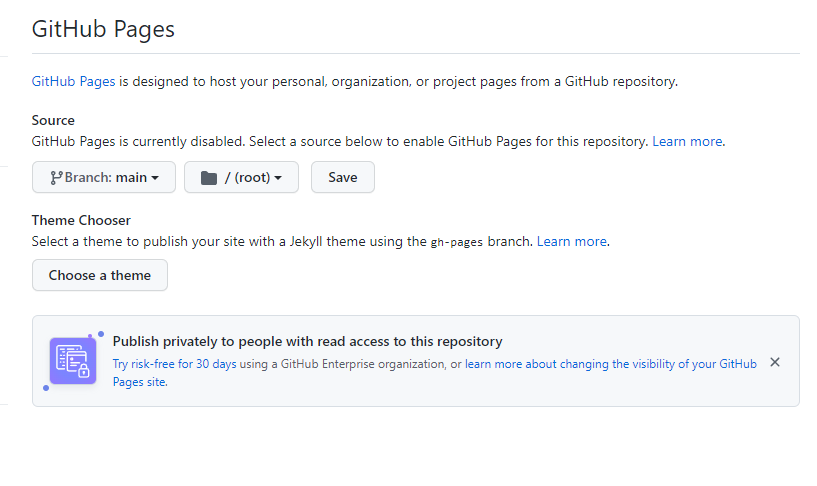Click the caret arrow next to (root)
This screenshot has width=817, height=486.
[278, 178]
